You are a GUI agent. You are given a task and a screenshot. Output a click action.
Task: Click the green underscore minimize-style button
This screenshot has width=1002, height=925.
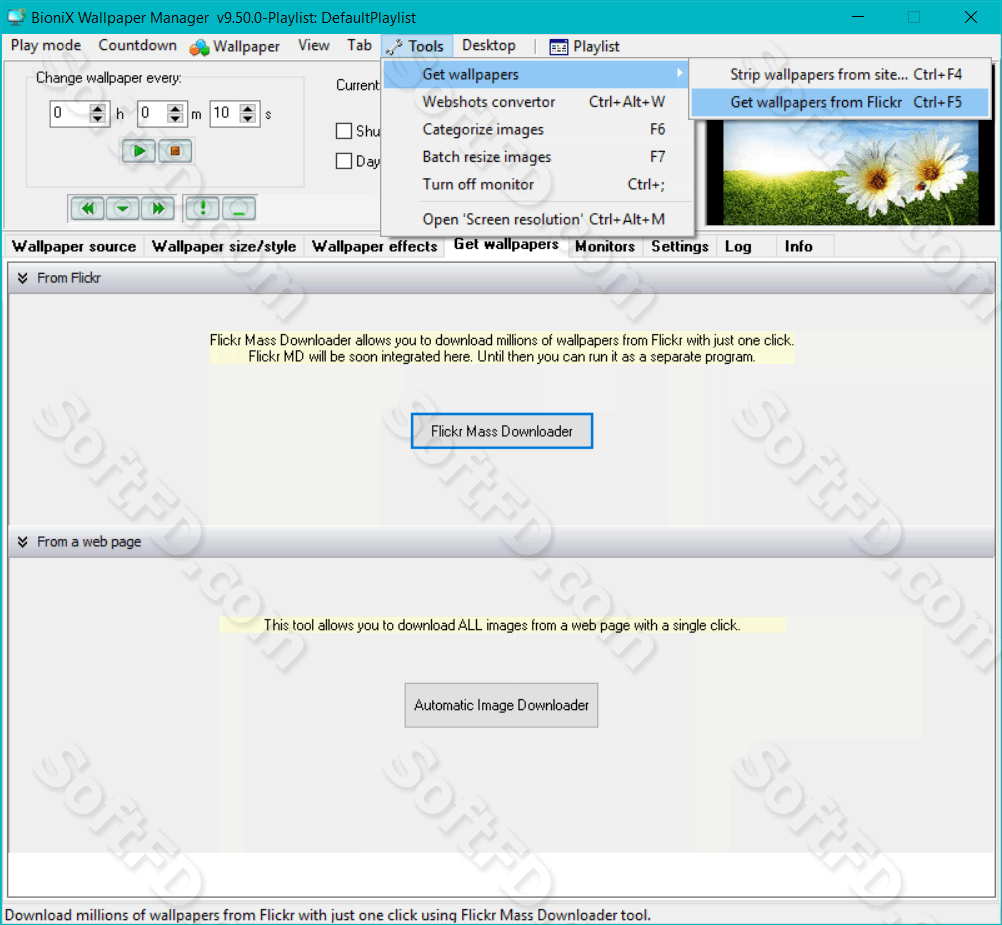[239, 208]
